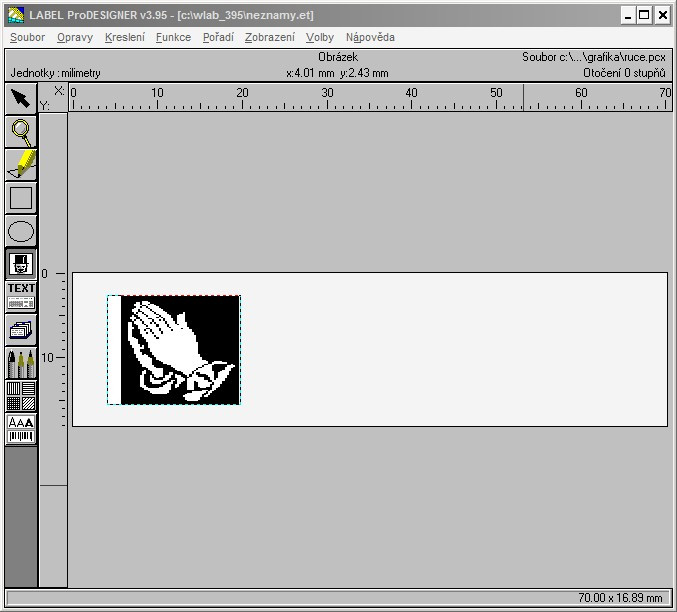Open the Funkce menu
The width and height of the screenshot is (677, 612).
(173, 38)
